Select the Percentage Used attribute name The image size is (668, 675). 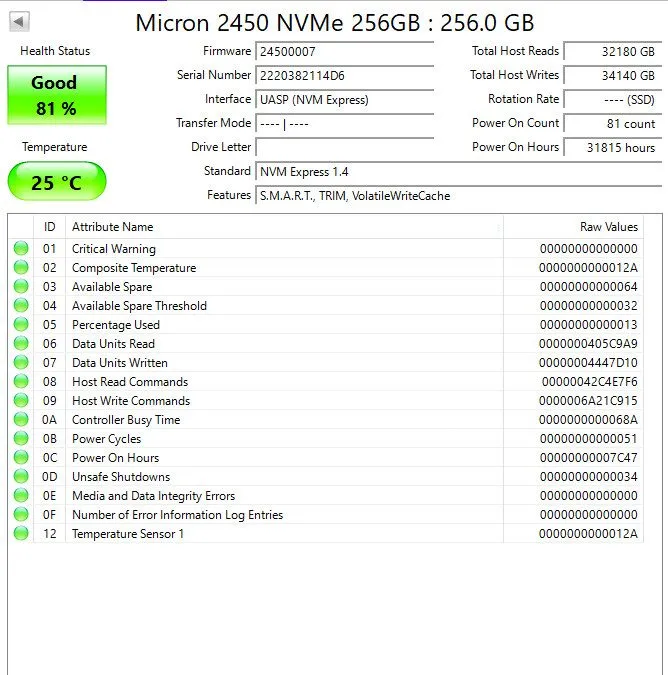[116, 325]
